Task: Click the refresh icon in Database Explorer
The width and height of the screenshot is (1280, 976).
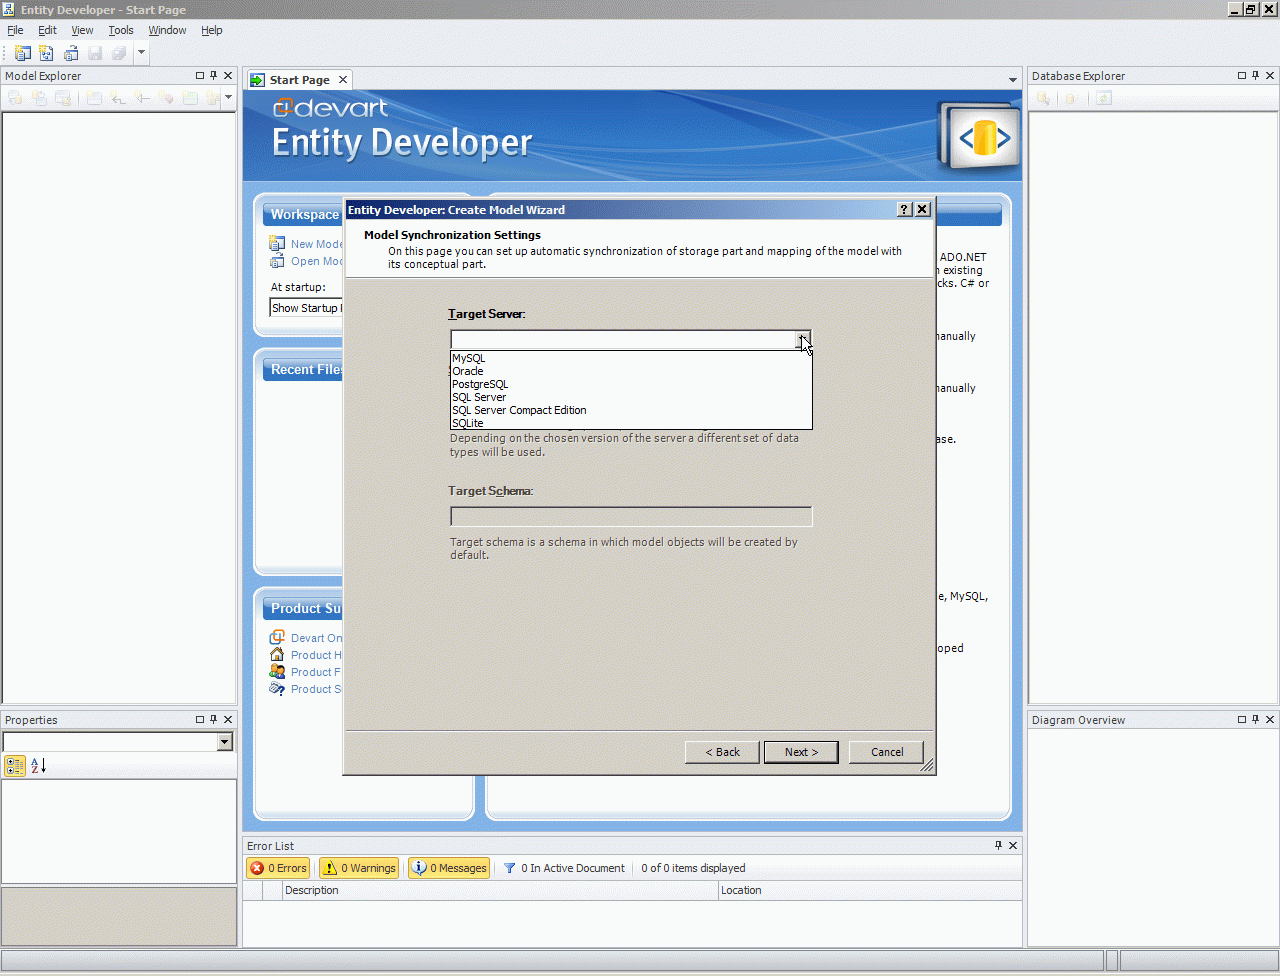Action: pos(1104,98)
